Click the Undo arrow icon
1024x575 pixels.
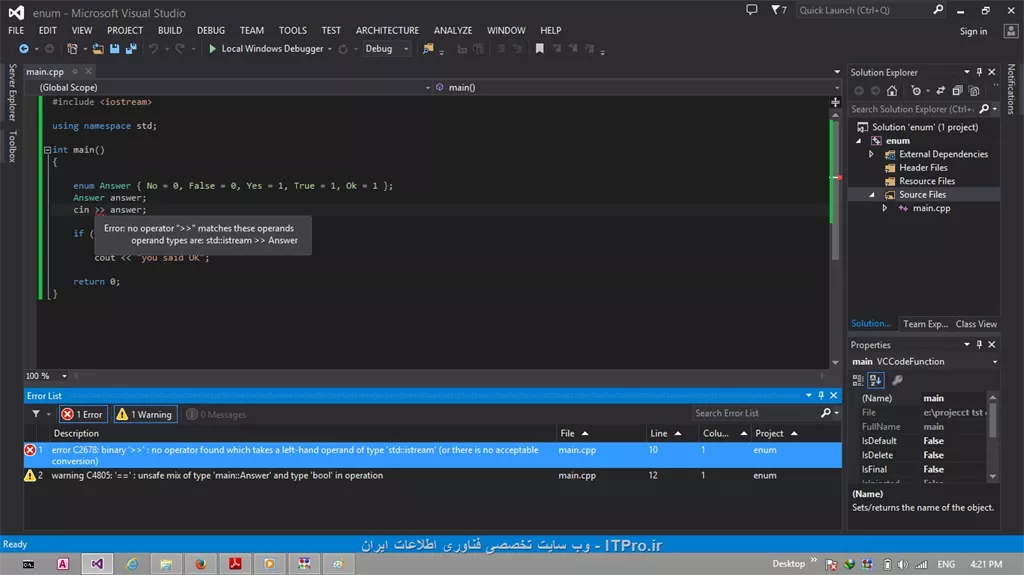point(153,49)
